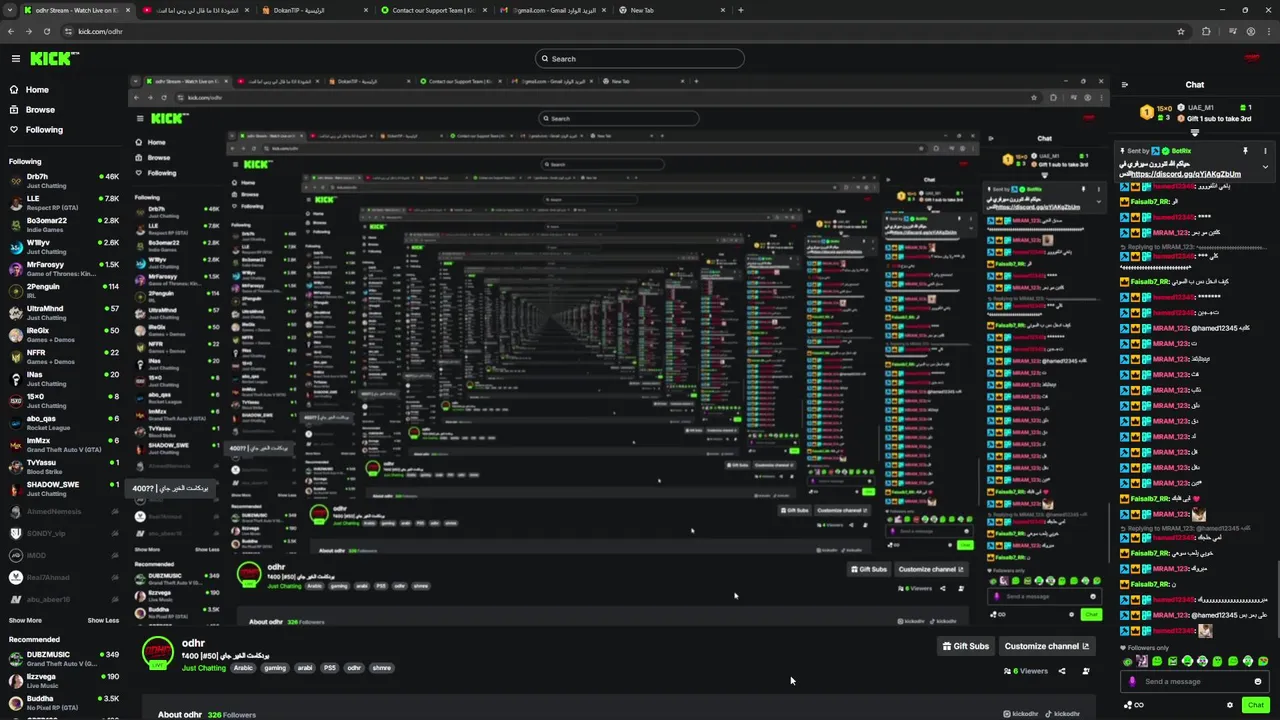Unpin the BotRix pinned message
The width and height of the screenshot is (1280, 720).
coord(1245,151)
